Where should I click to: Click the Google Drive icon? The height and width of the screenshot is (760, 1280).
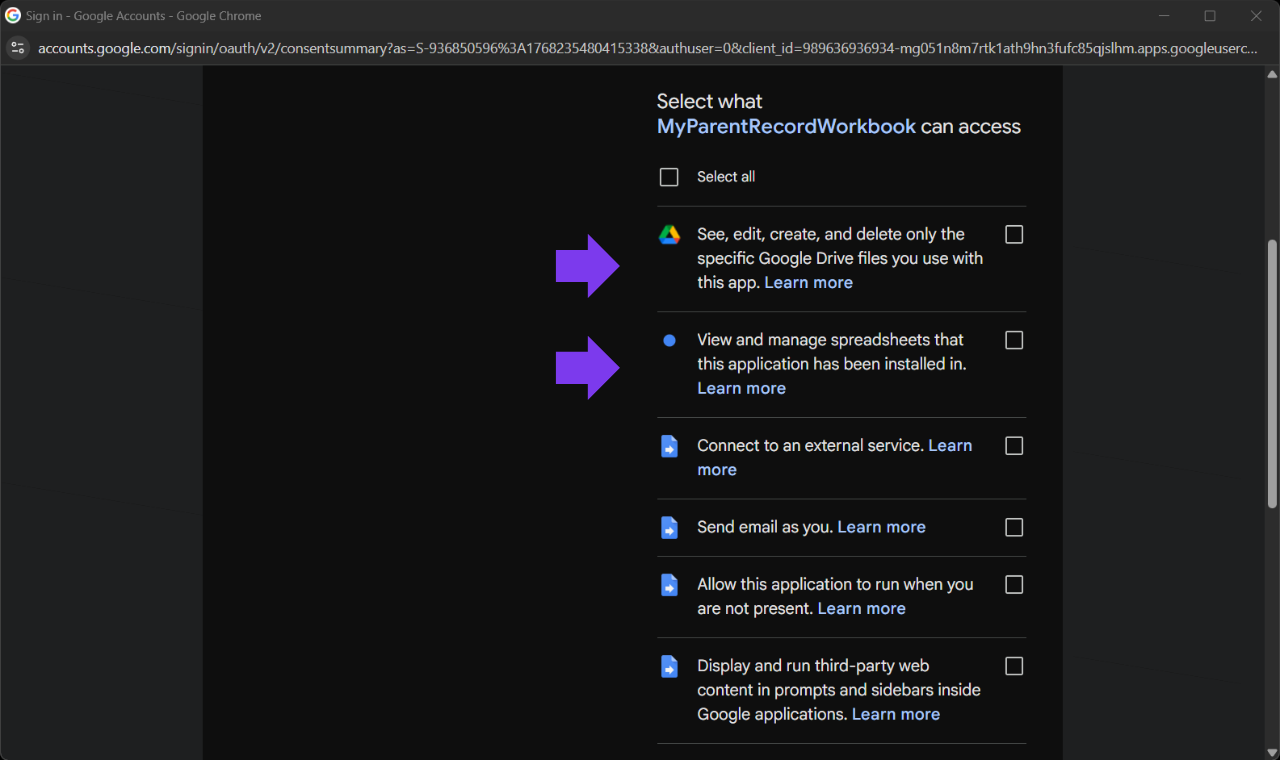click(669, 235)
